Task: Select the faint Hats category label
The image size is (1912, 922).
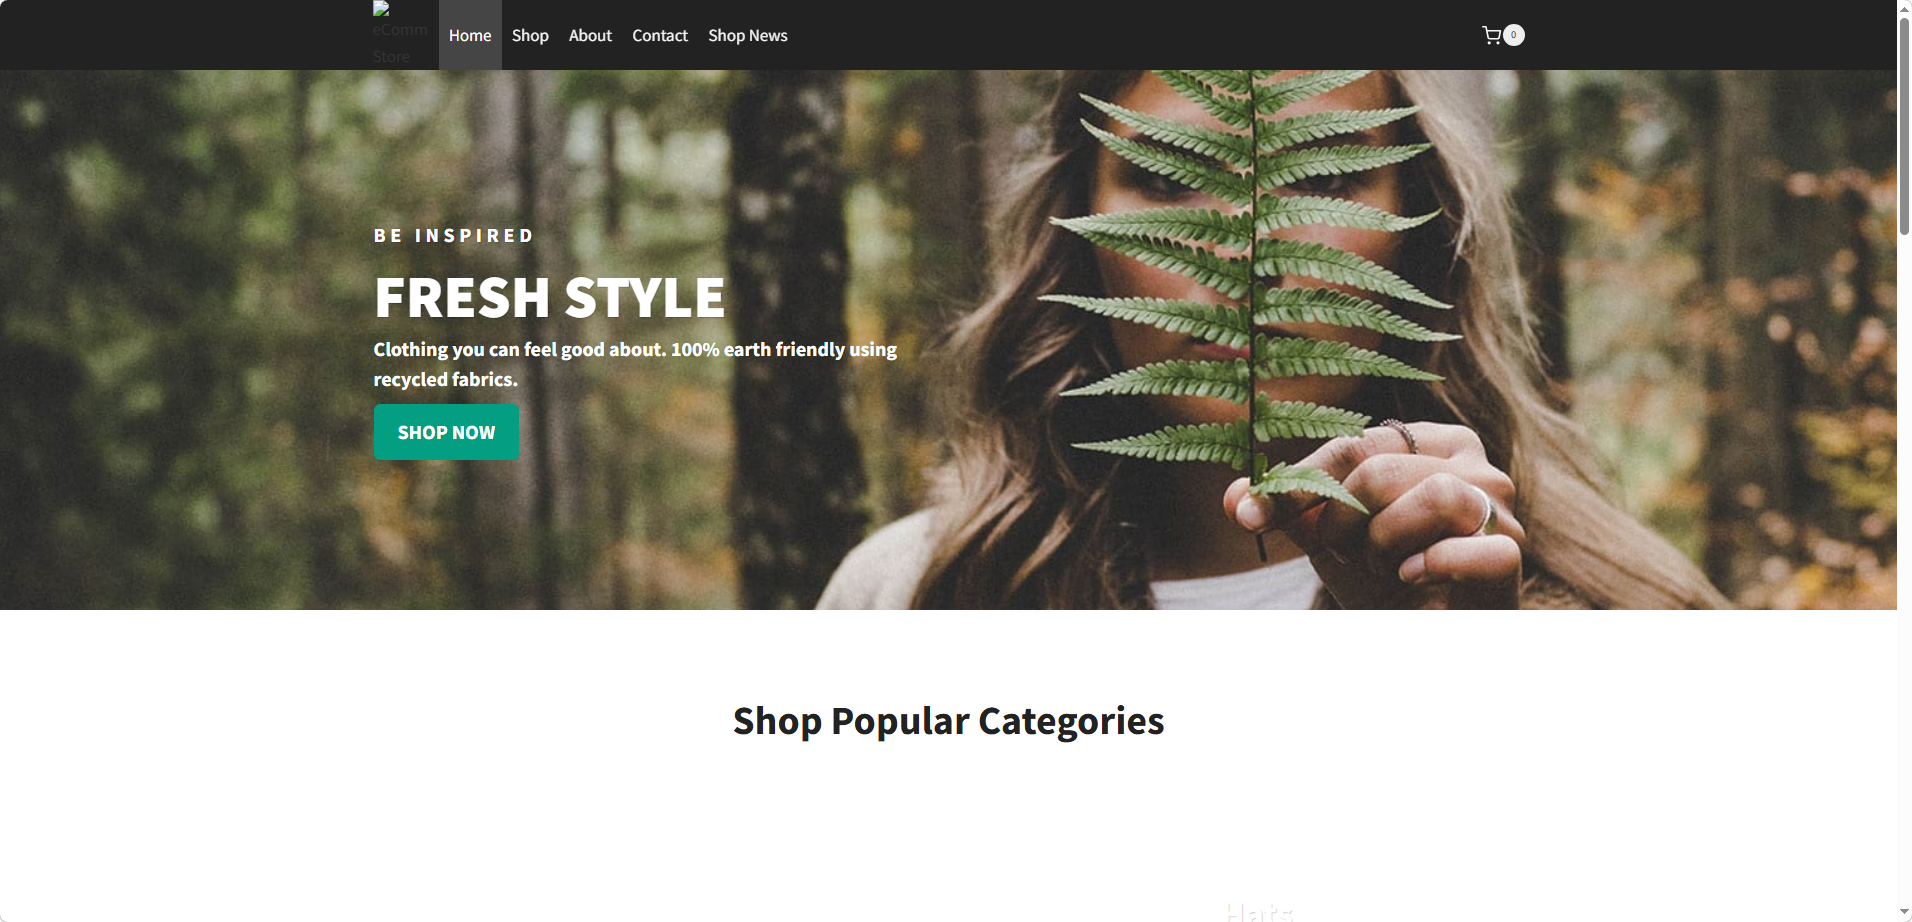Action: [1260, 912]
